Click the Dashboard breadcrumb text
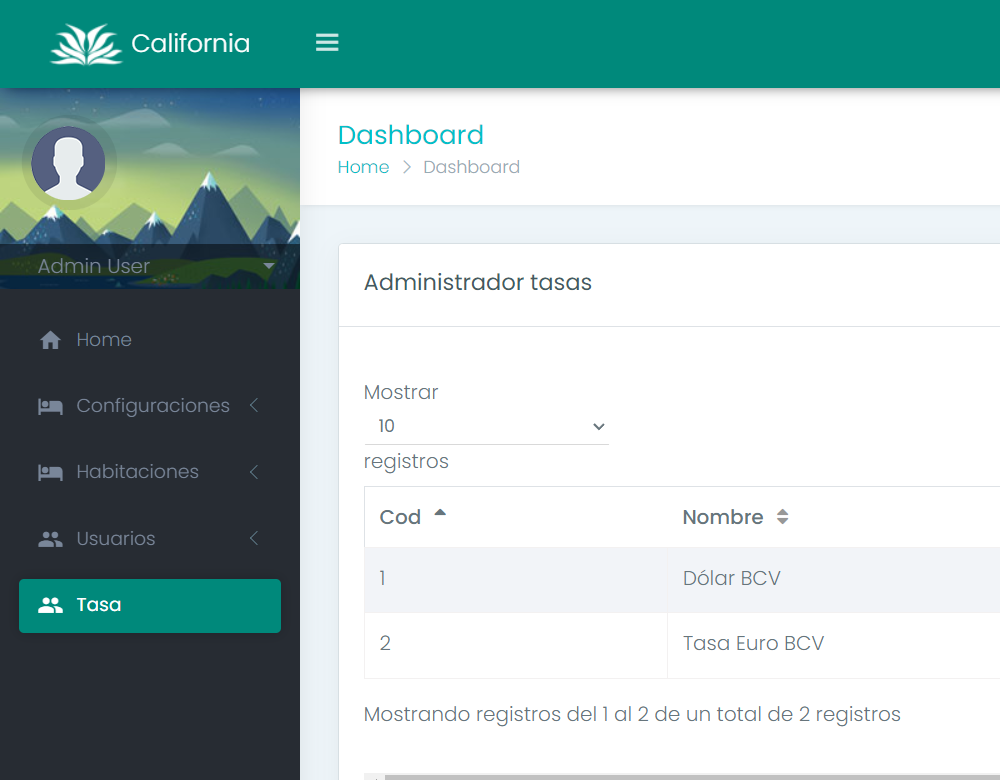This screenshot has width=1000, height=780. [471, 167]
